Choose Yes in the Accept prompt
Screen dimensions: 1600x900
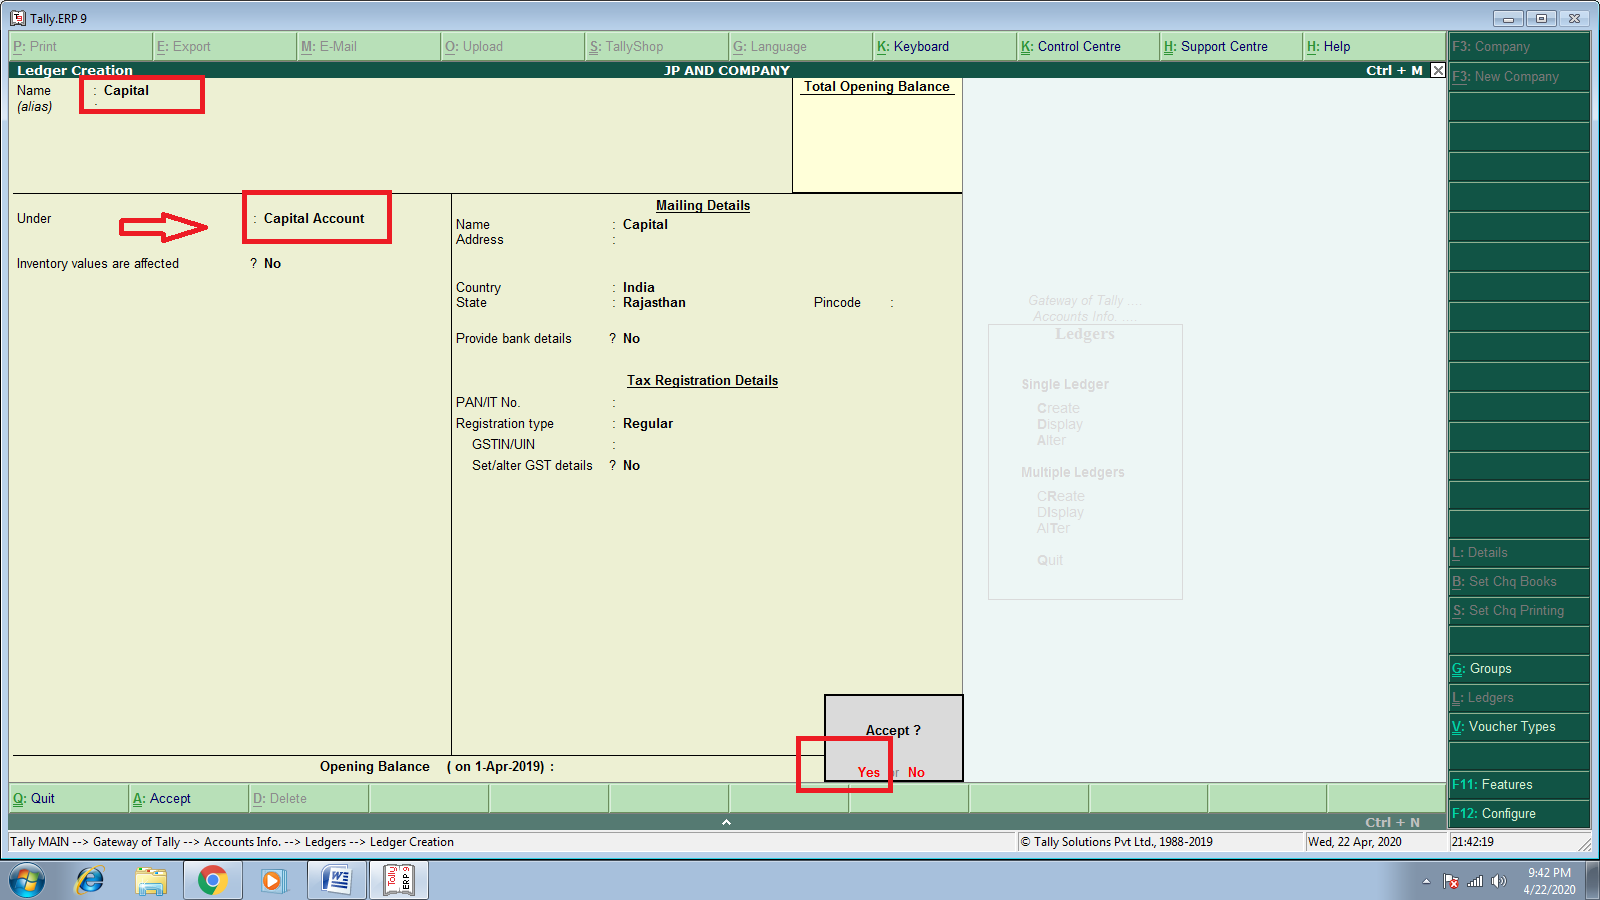pyautogui.click(x=869, y=772)
